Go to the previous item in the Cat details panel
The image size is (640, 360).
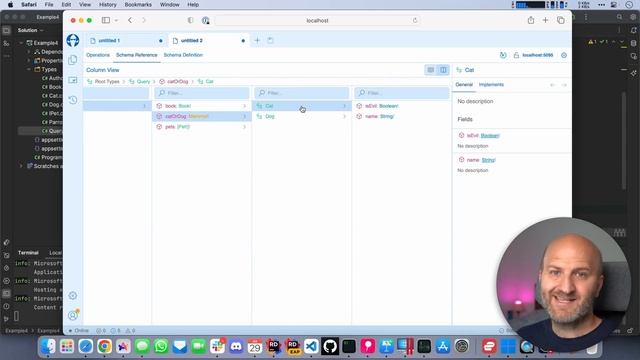552,85
